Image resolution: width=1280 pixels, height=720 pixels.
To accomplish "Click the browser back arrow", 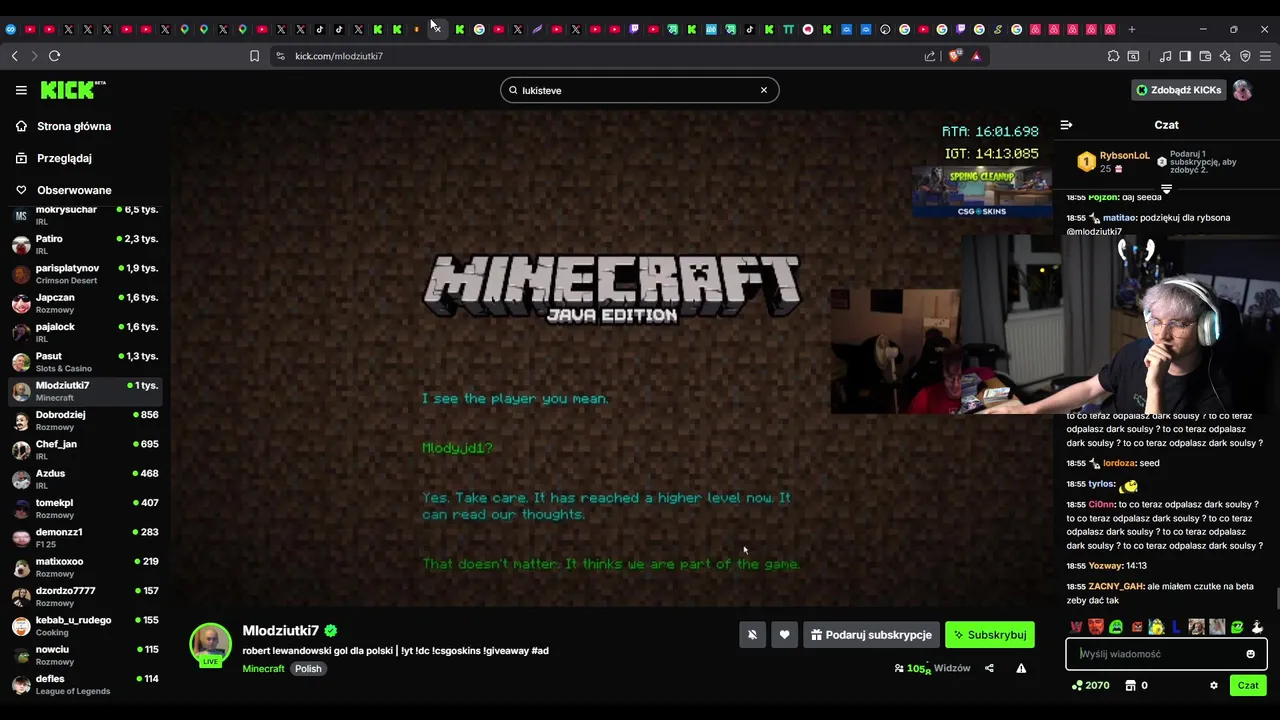I will pyautogui.click(x=14, y=56).
